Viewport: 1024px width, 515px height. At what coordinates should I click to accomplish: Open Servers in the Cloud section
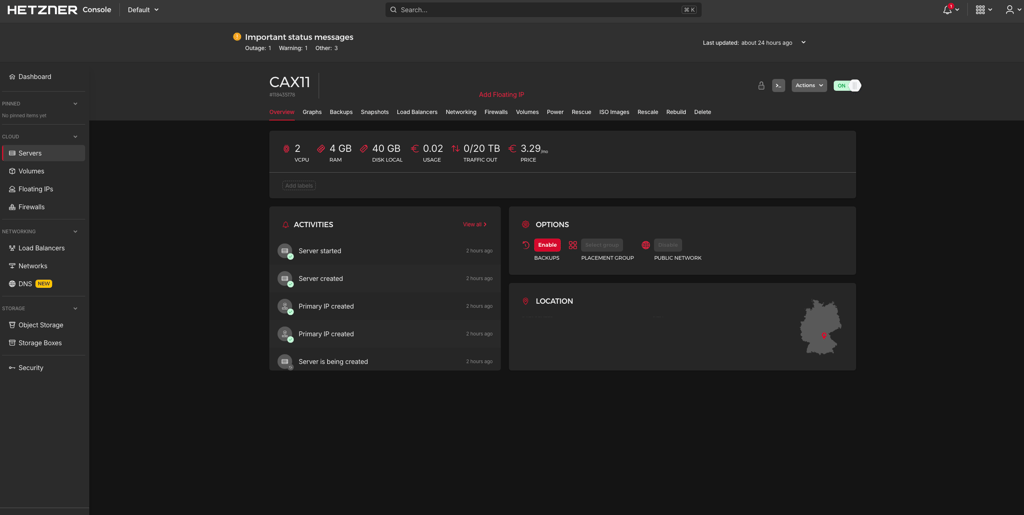pyautogui.click(x=43, y=153)
